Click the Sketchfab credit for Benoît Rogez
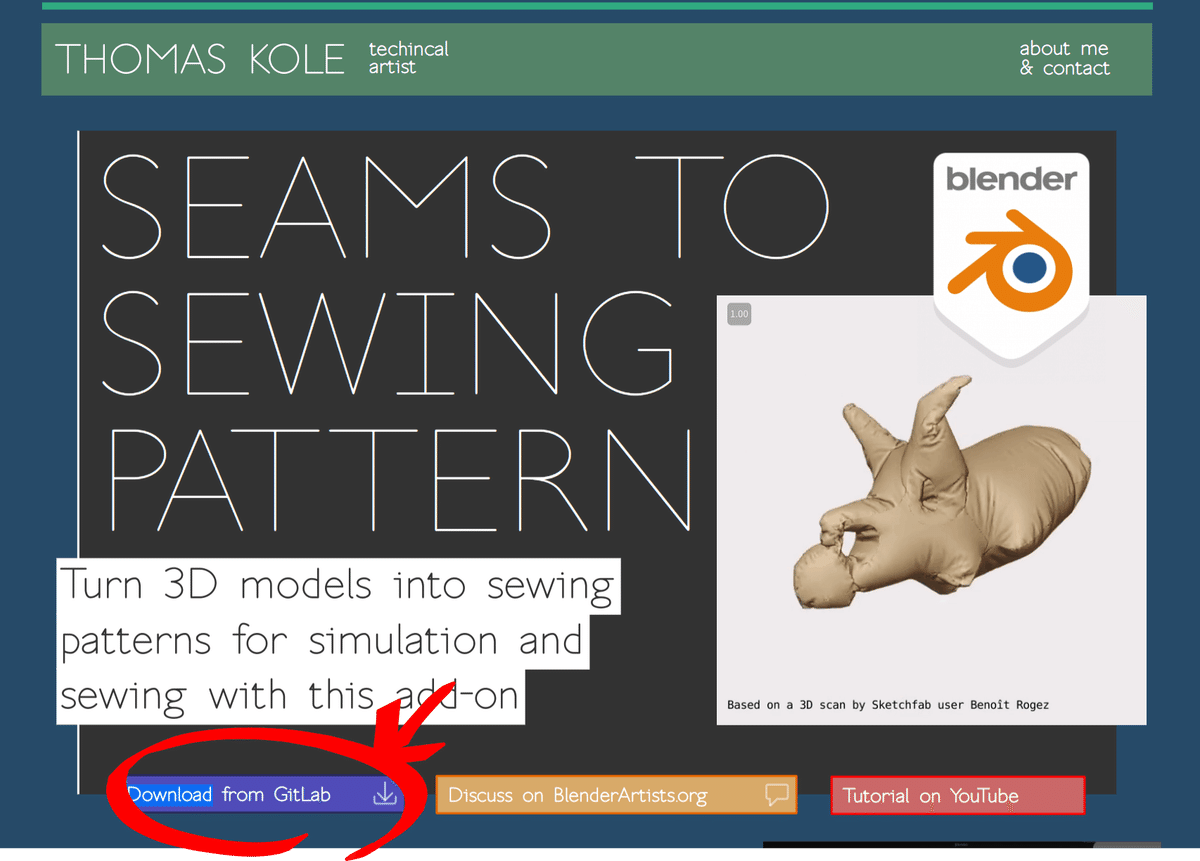This screenshot has height=861, width=1200. 887,704
